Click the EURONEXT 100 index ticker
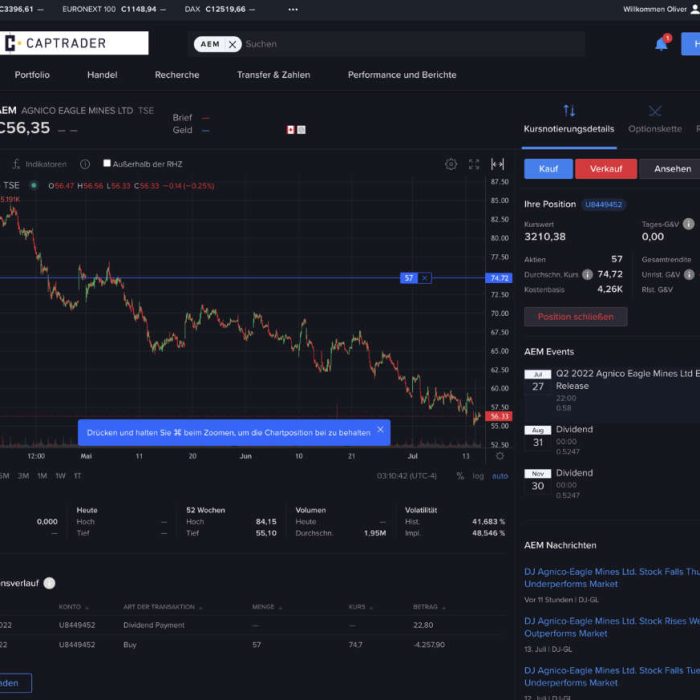The image size is (700, 700). [114, 9]
